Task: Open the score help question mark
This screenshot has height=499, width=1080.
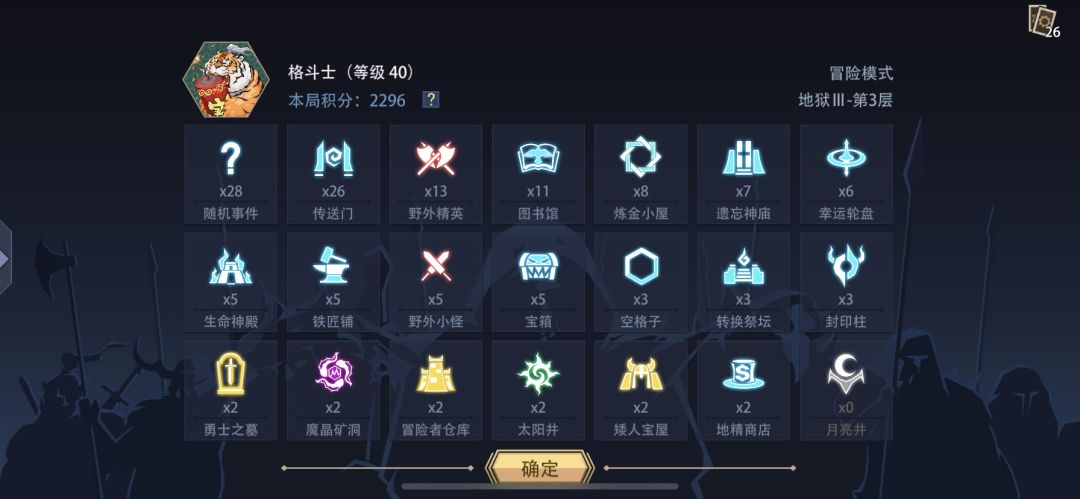Action: (x=430, y=100)
